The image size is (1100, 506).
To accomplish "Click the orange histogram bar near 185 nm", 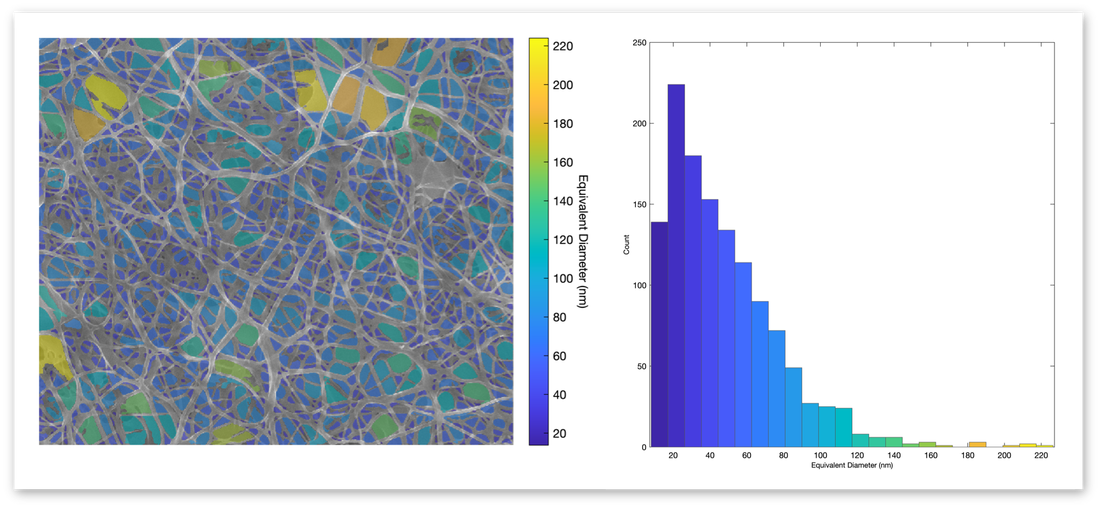I will click(978, 444).
